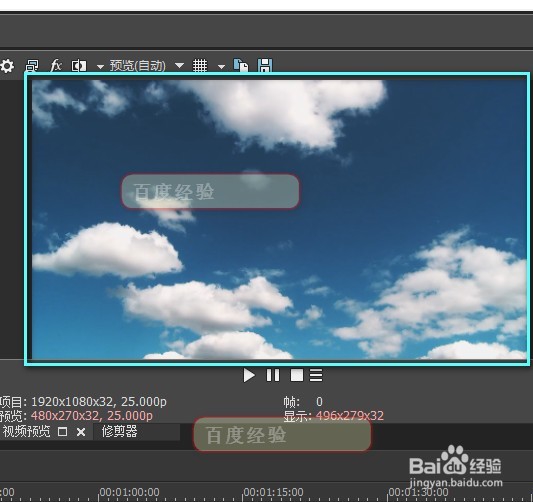The width and height of the screenshot is (533, 502).
Task: Select the 00:01:30:00 mark on the timeline ruler
Action: coord(418,492)
